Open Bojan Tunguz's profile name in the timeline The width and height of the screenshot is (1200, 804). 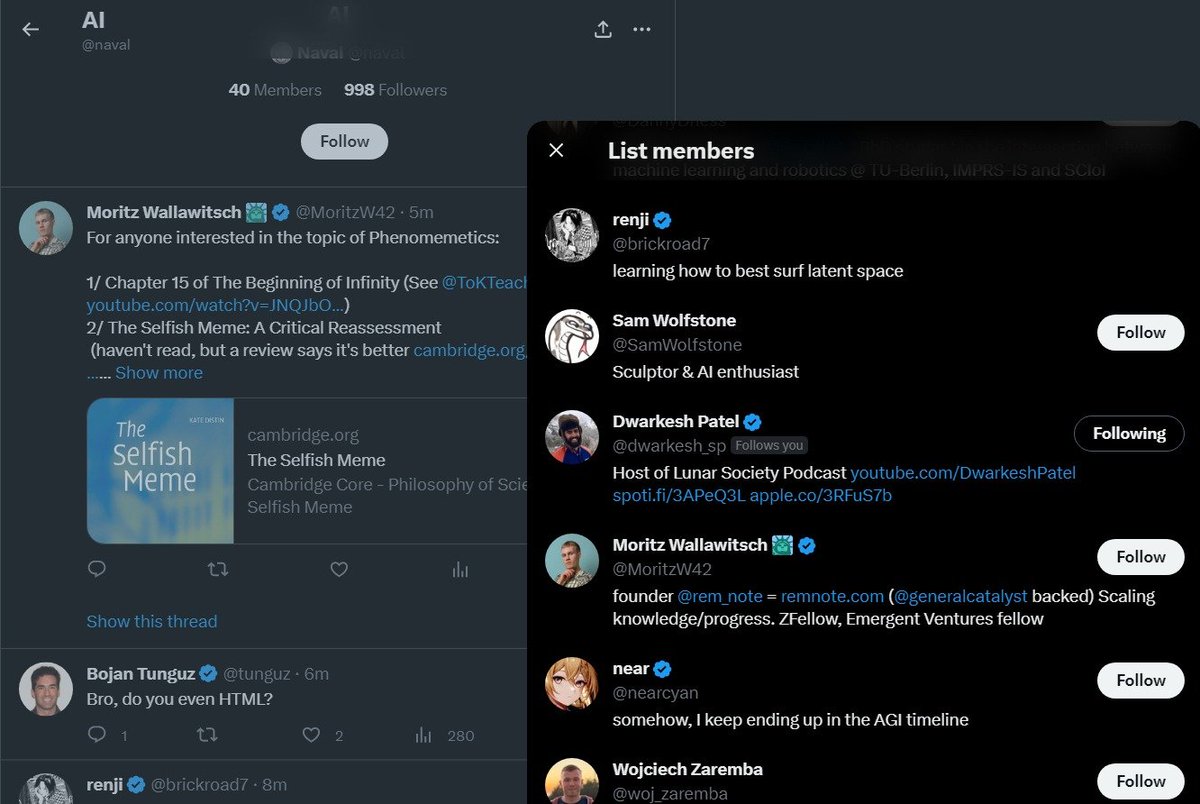click(142, 673)
